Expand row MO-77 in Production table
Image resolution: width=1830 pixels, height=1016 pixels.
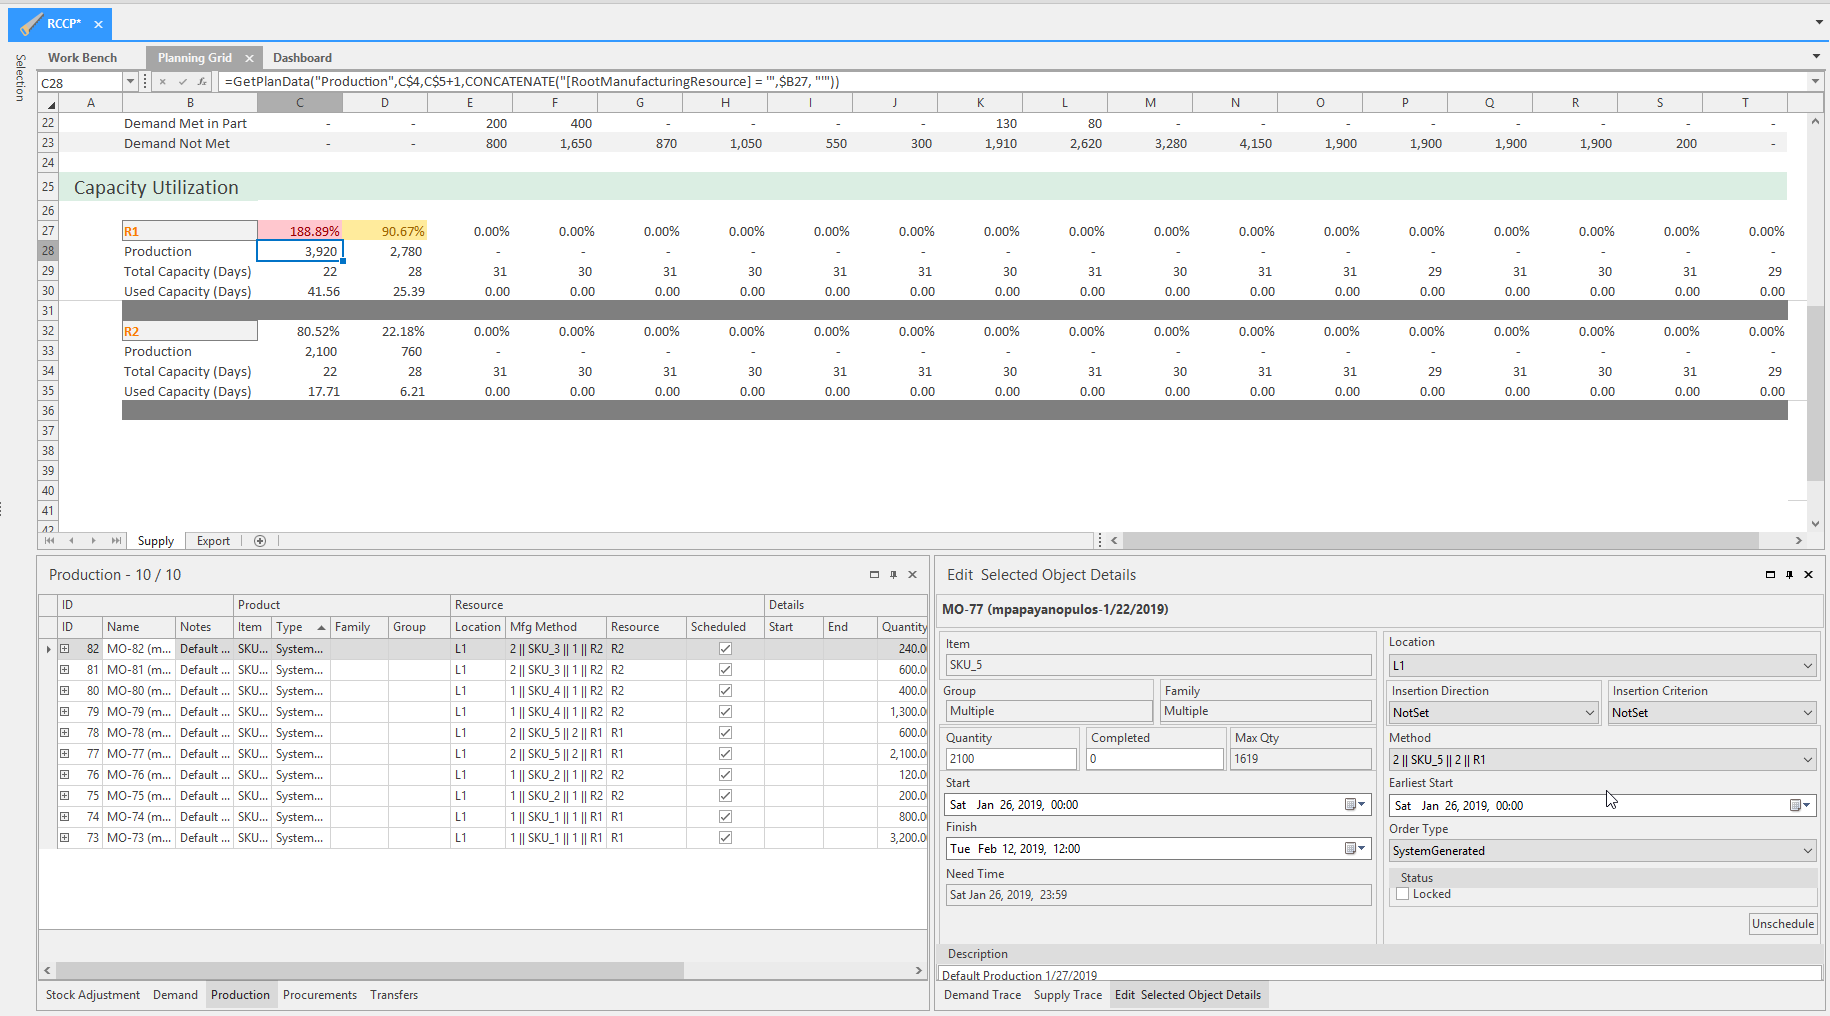65,754
